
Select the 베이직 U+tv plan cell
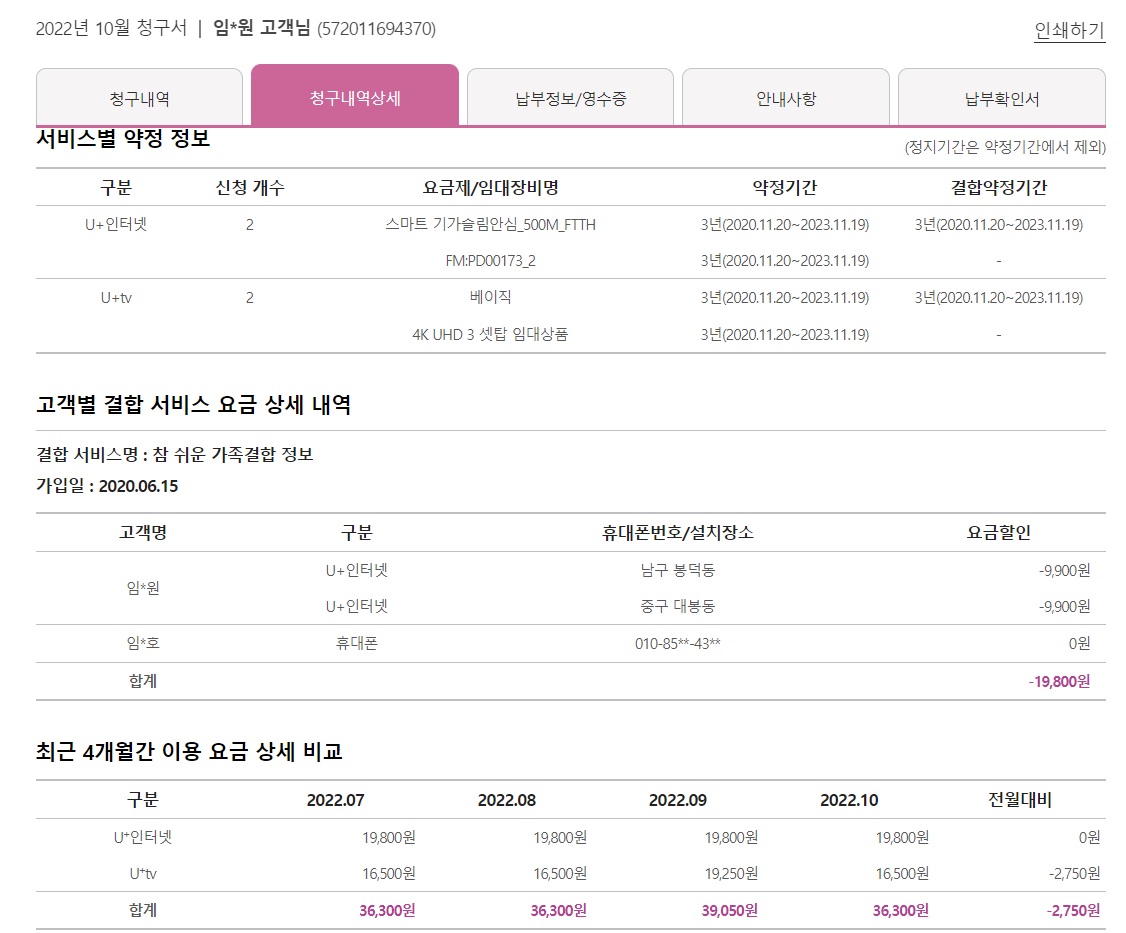(490, 297)
